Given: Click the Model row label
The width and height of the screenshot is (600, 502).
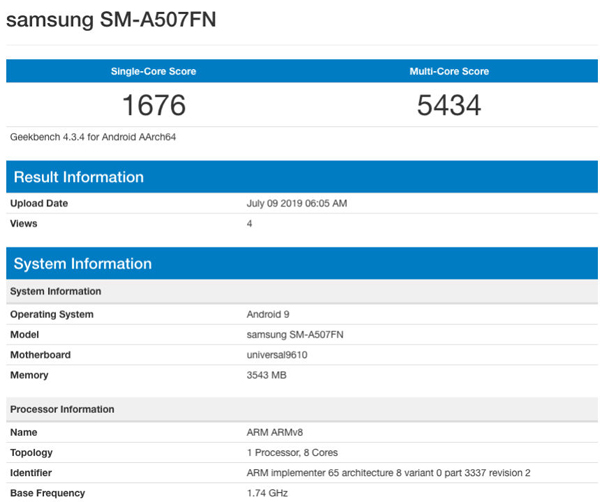Looking at the screenshot, I should click(26, 334).
